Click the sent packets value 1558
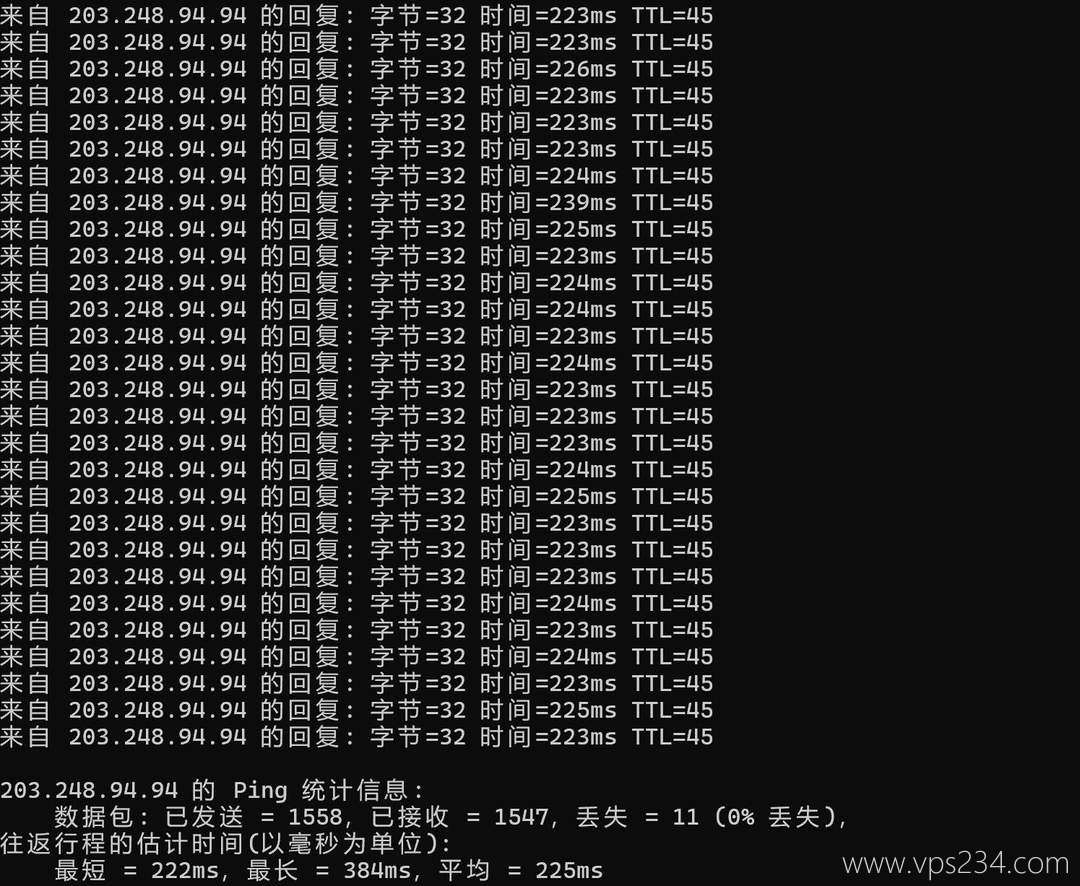The image size is (1080, 886). click(x=315, y=817)
